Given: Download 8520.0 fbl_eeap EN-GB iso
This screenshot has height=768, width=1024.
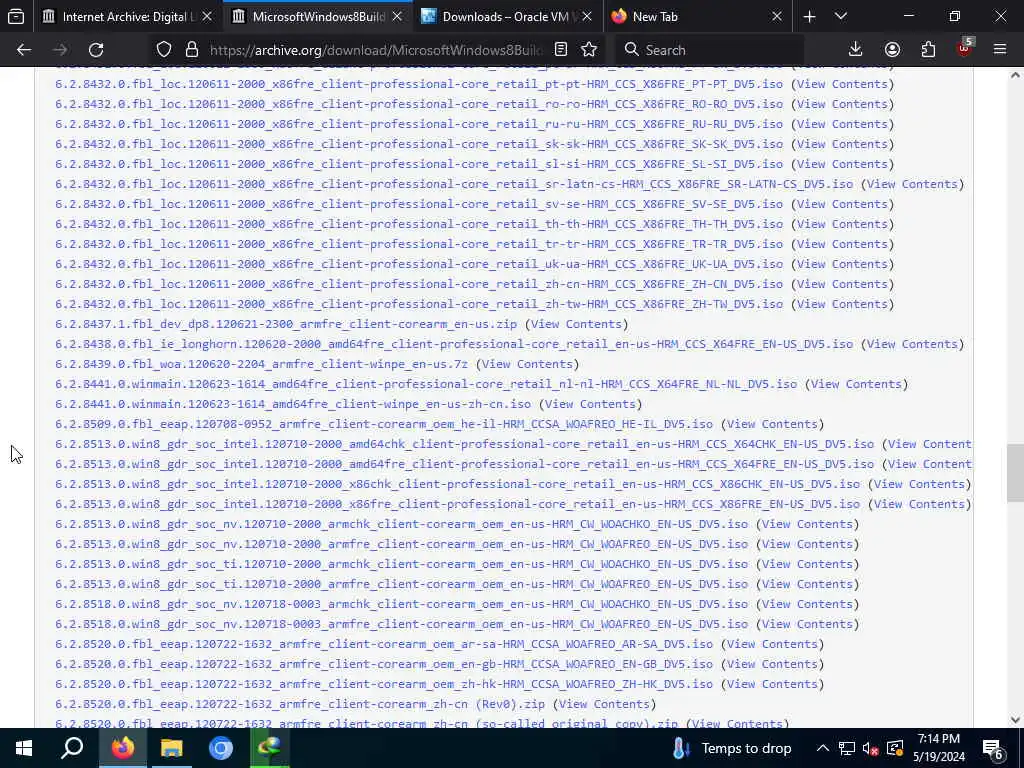Looking at the screenshot, I should (x=384, y=664).
